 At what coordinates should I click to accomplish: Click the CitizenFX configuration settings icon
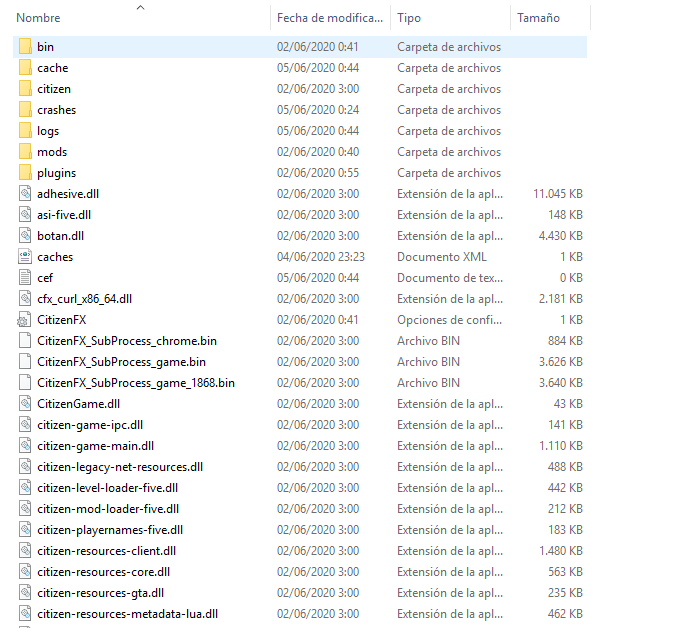click(x=24, y=320)
